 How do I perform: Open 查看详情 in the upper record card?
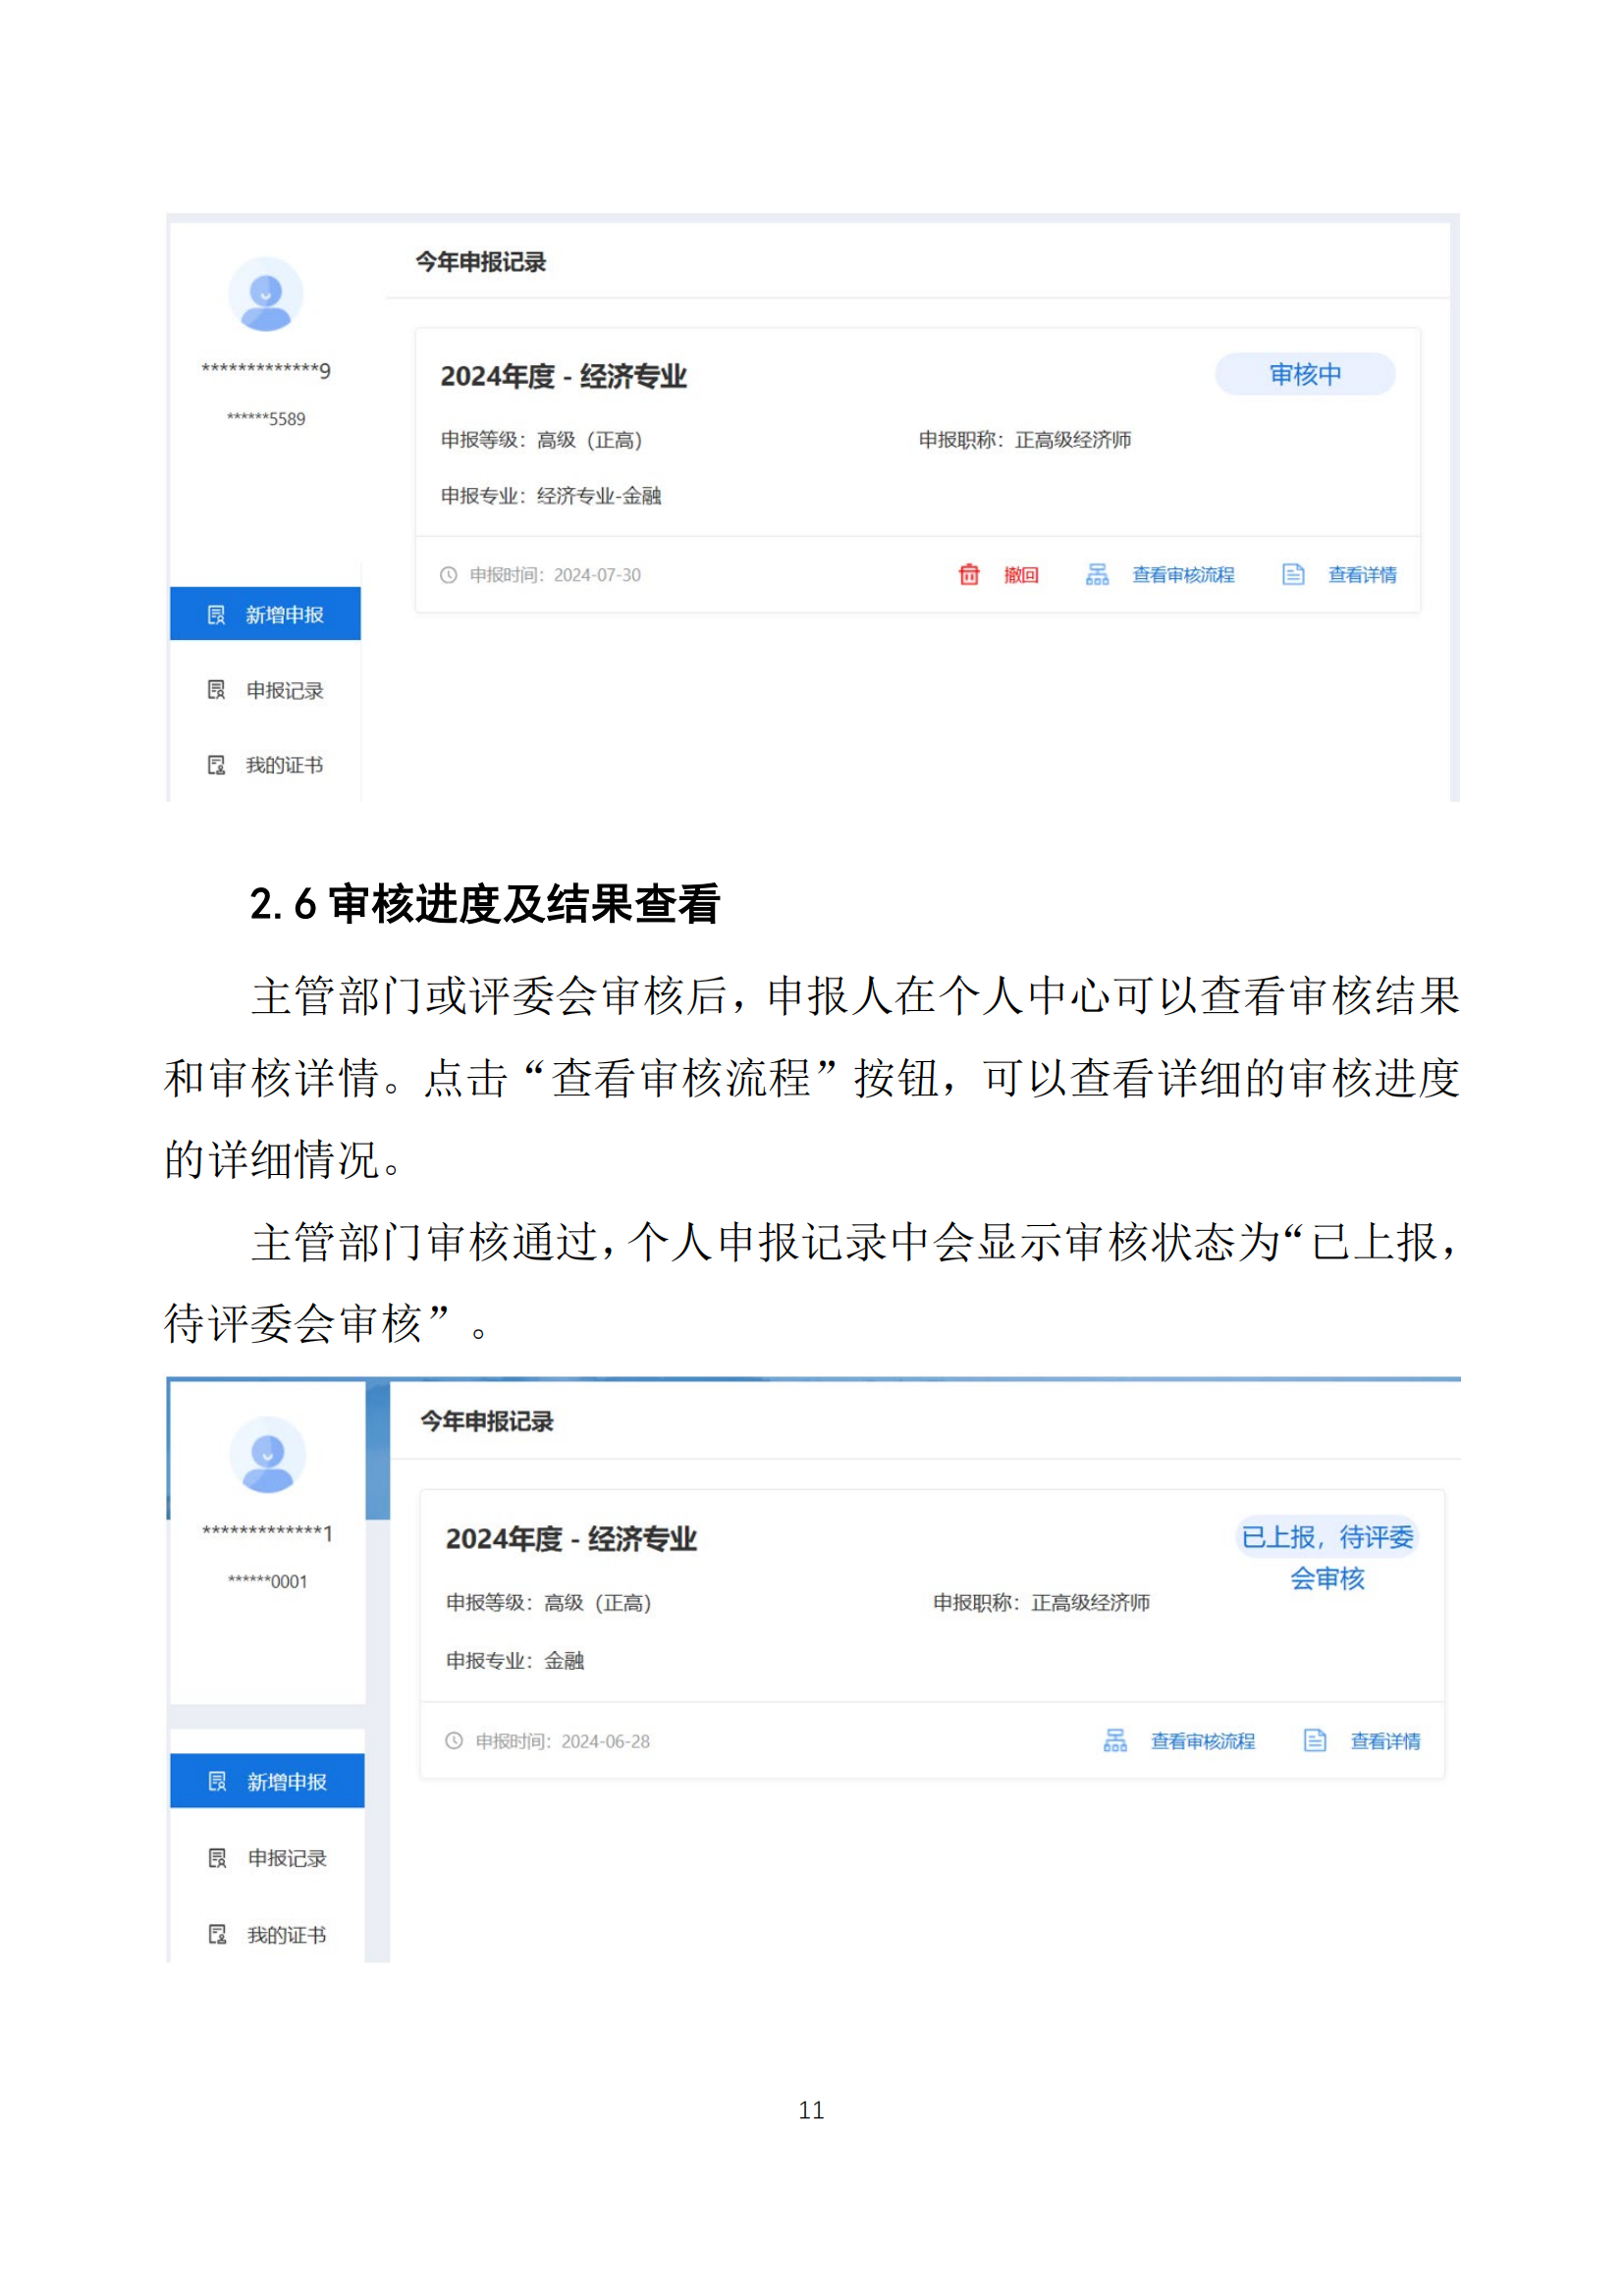click(x=1361, y=575)
